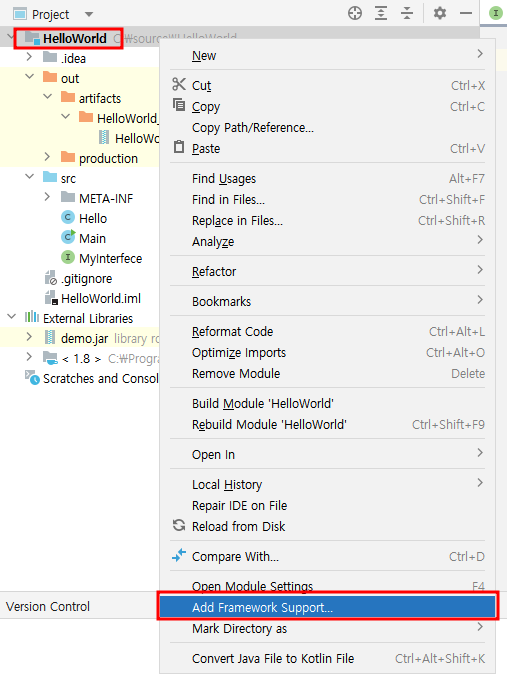Open the Mark Directory as submenu
Screen dimensions: 507x684
[327, 629]
